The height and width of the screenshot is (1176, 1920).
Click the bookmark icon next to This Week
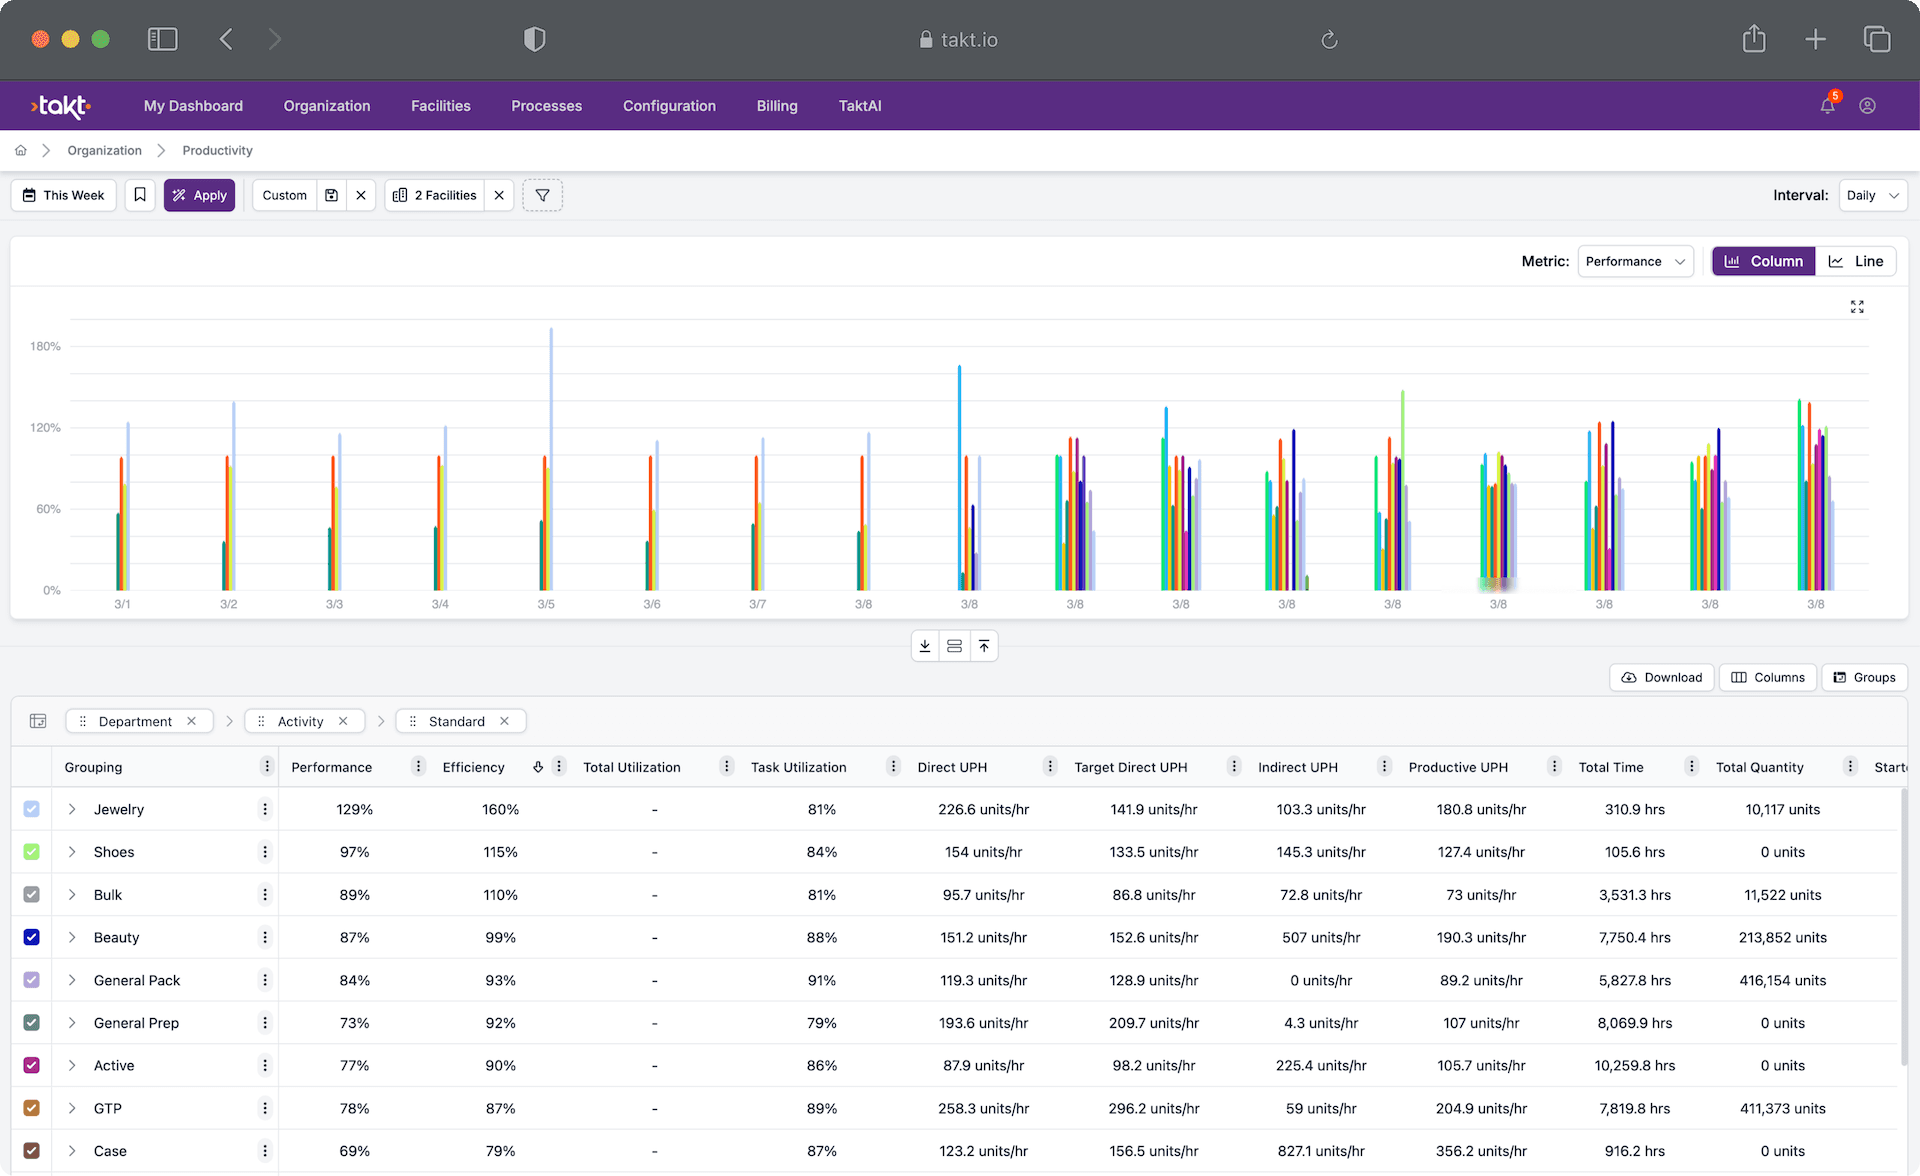[140, 195]
